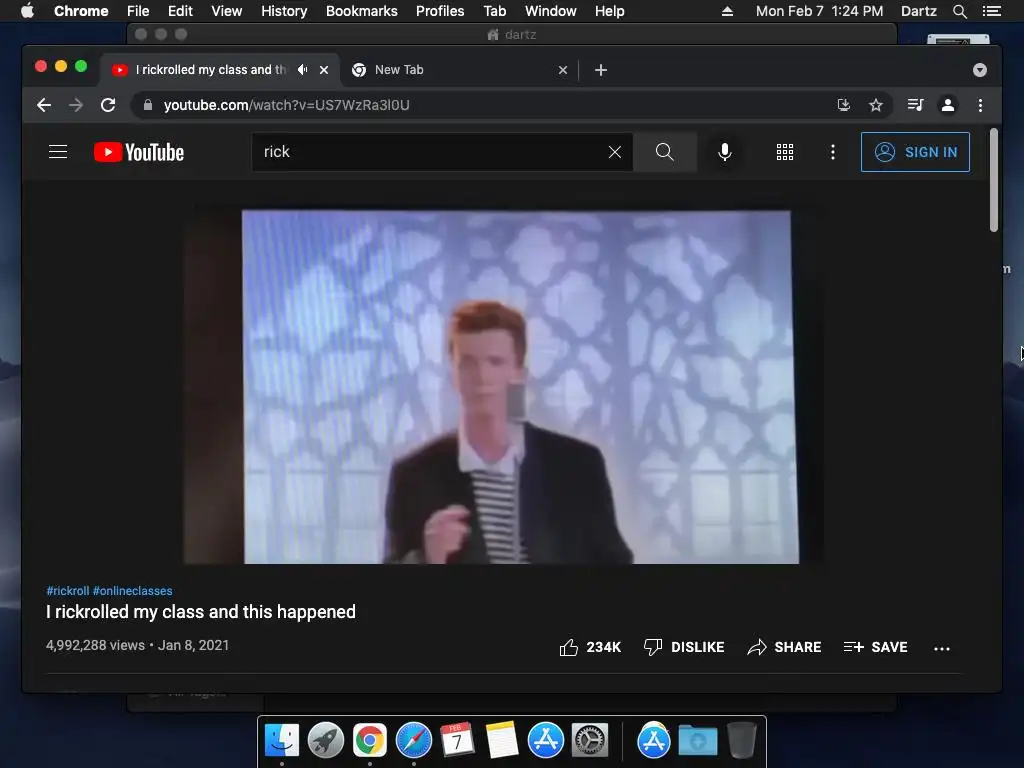This screenshot has width=1024, height=768.
Task: Click the page vertical scrollbar
Action: pyautogui.click(x=994, y=180)
